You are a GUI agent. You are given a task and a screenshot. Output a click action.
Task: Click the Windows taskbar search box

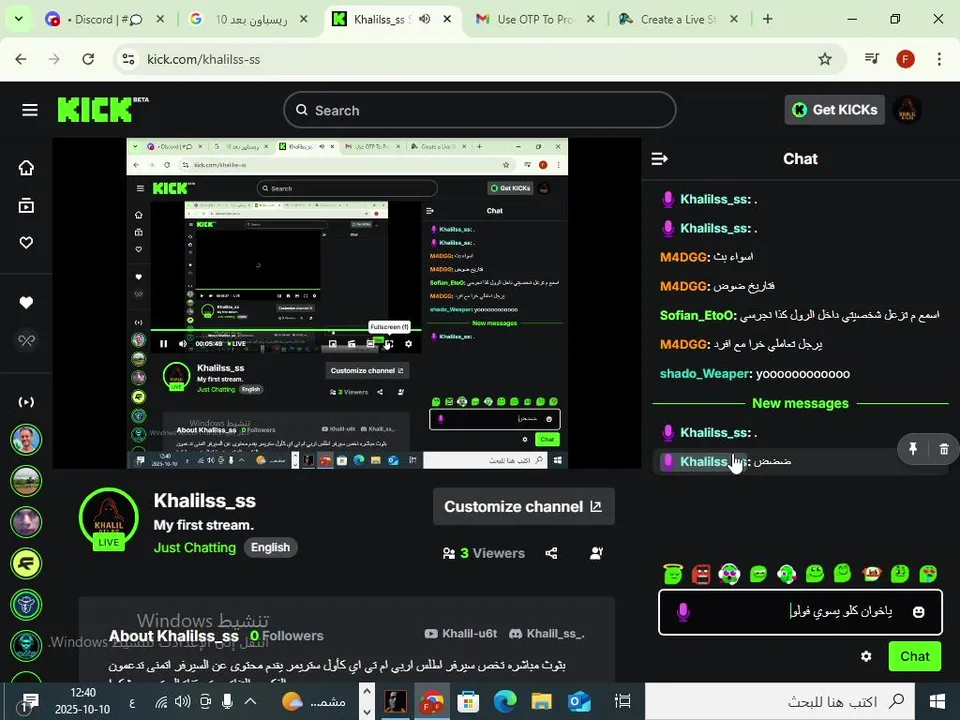click(x=780, y=702)
